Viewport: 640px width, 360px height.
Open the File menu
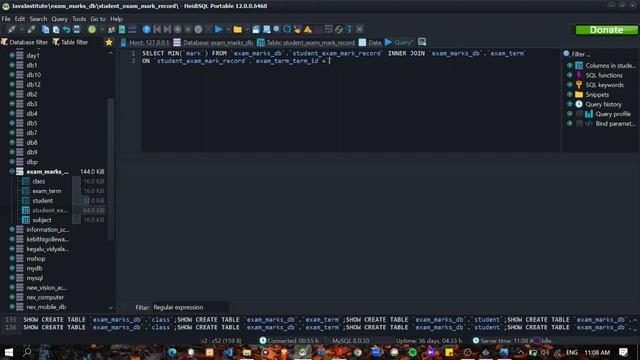pyautogui.click(x=6, y=19)
